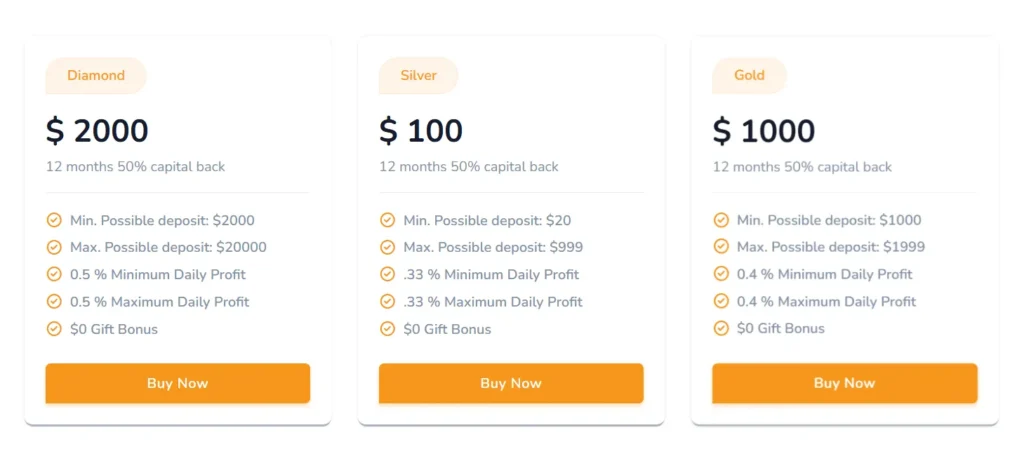Click checkmark icon next to 0.5 % Minimum Daily Profit

point(54,274)
